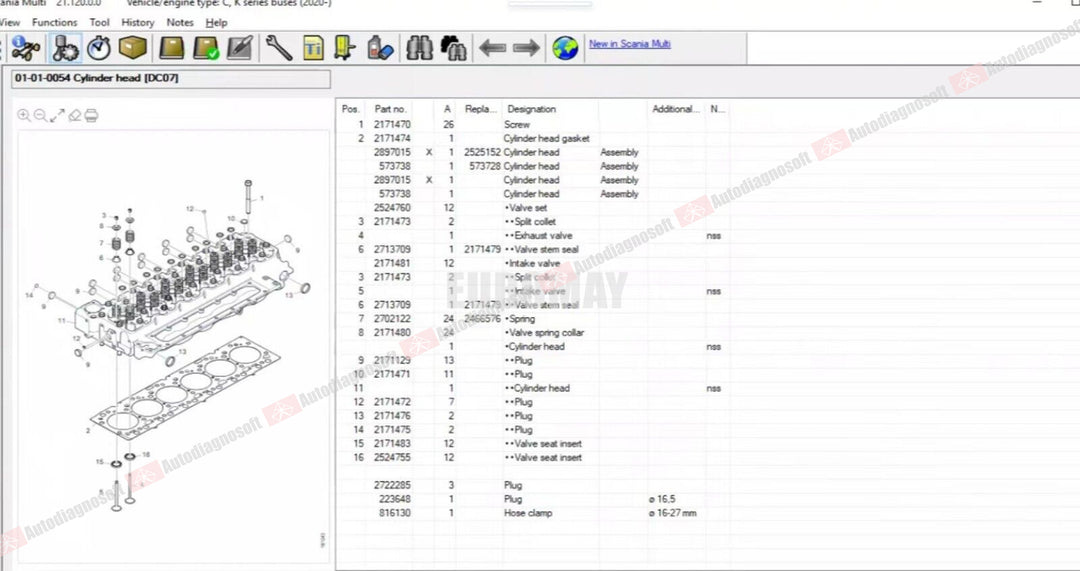
Task: Open the Help menu
Action: tap(216, 22)
